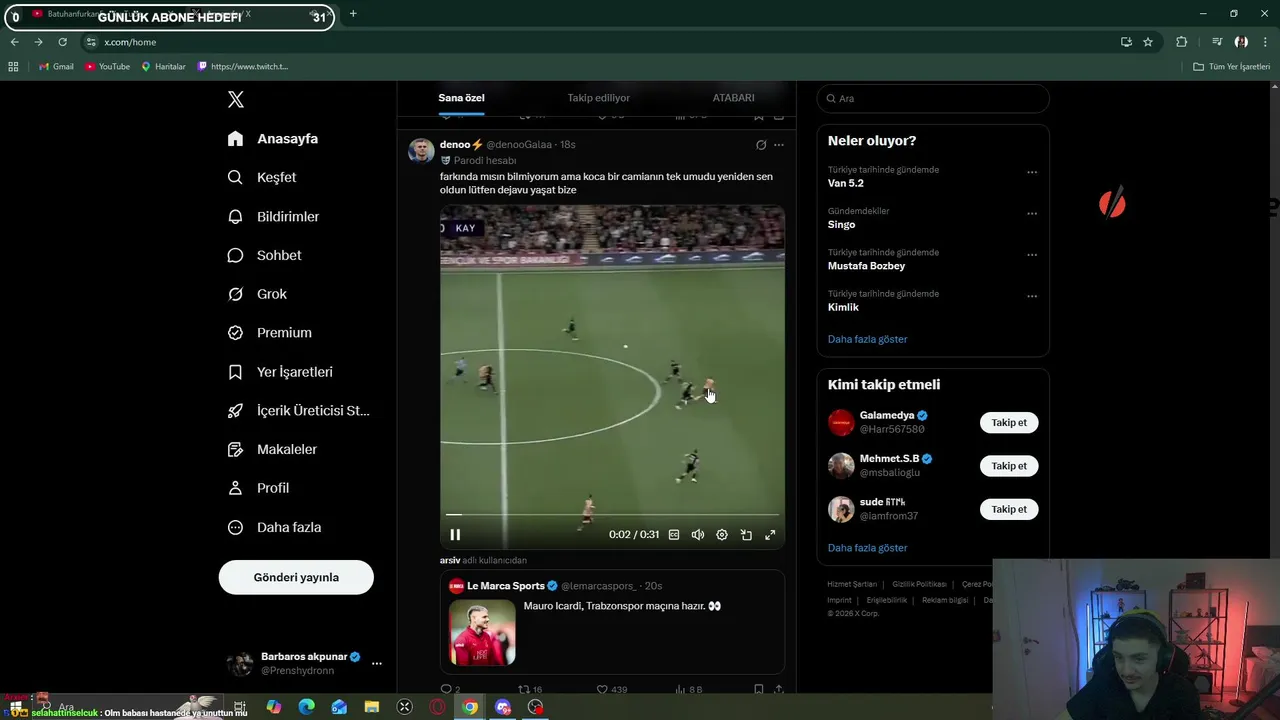
Task: Go back in browser
Action: pyautogui.click(x=14, y=42)
